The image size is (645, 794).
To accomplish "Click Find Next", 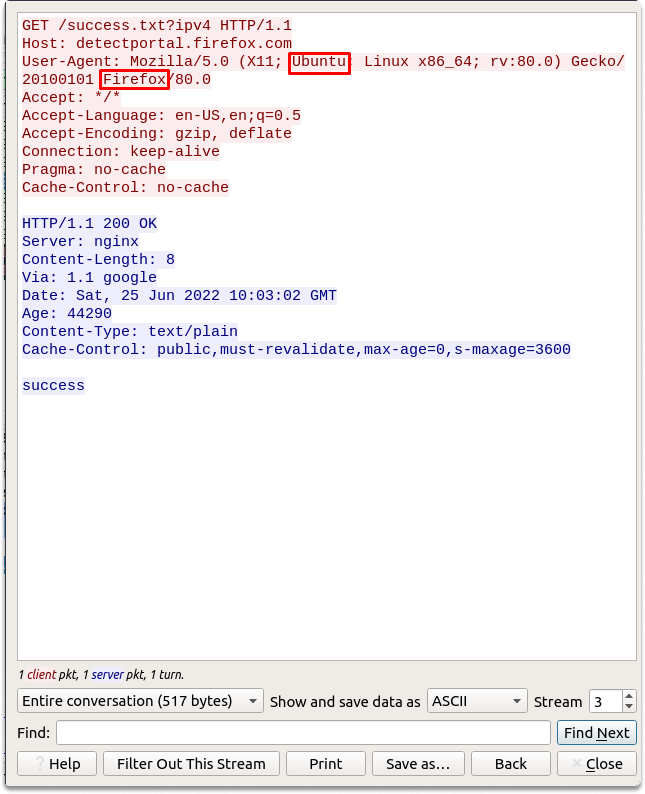I will 596,732.
